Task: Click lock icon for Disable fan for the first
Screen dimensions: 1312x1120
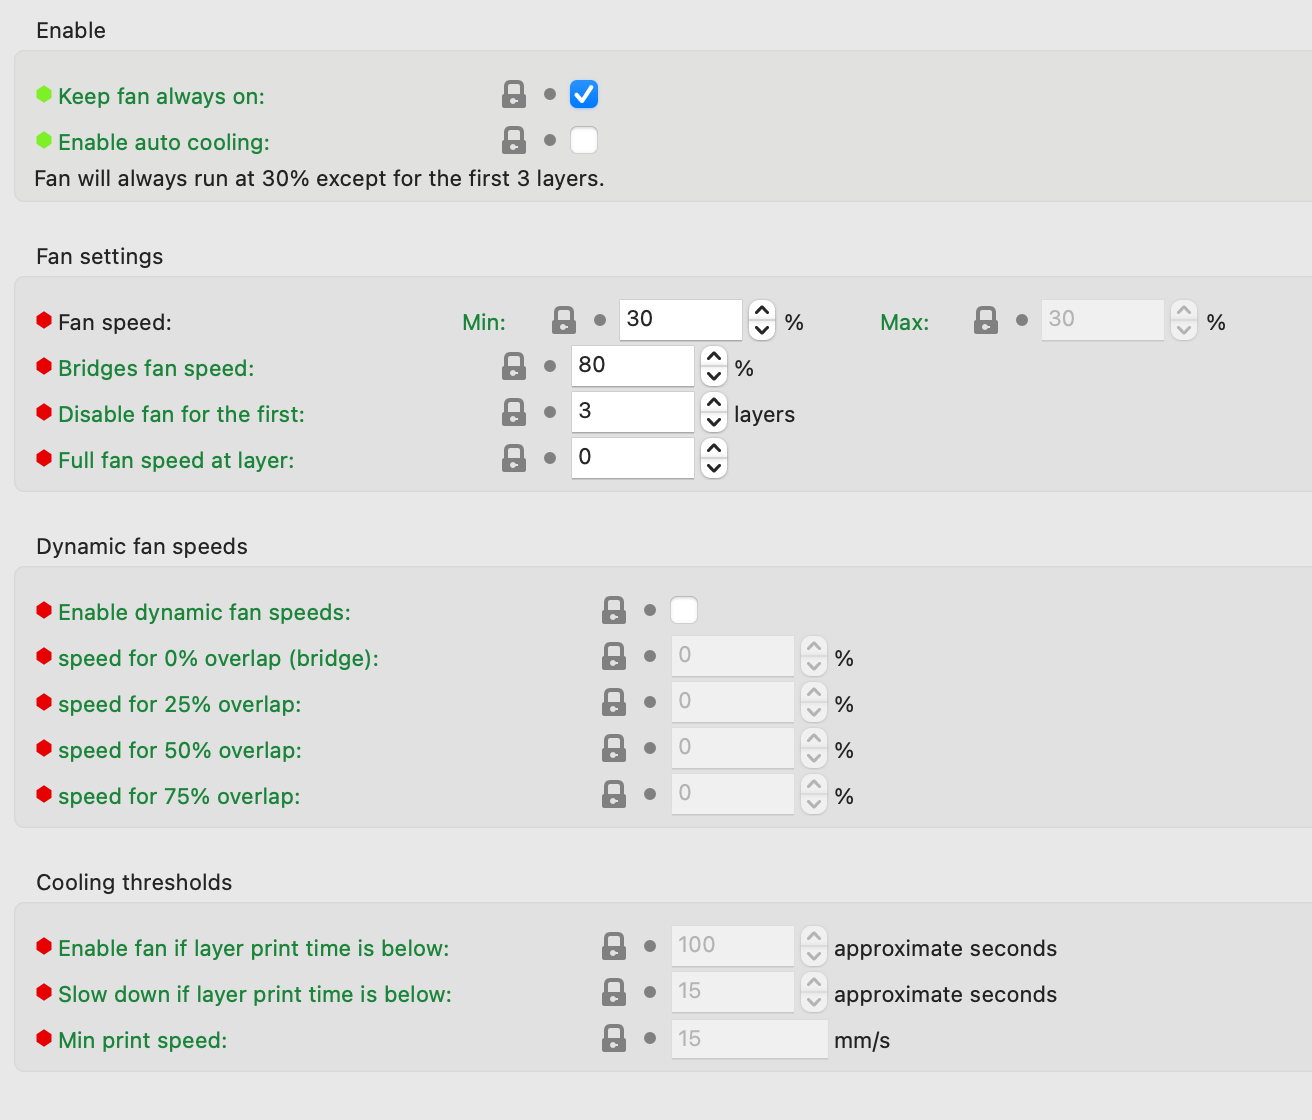Action: point(514,413)
